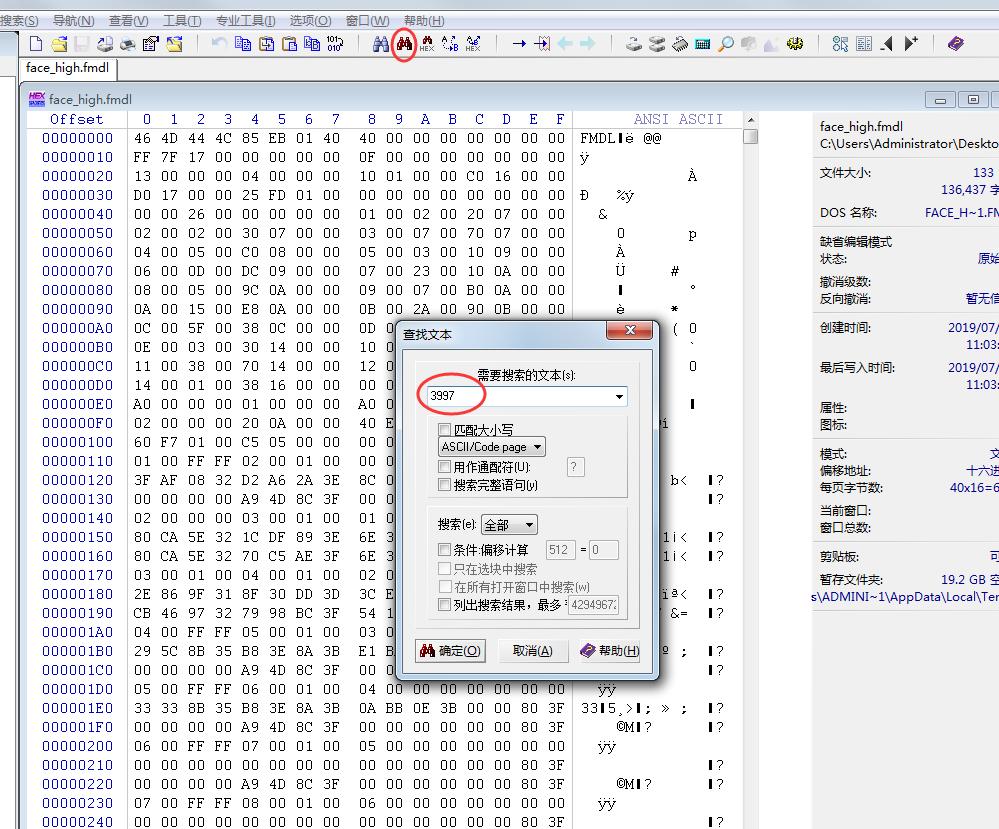Screen dimensions: 999x829
Task: Click the hex view scrollbar up arrow
Action: pos(750,120)
